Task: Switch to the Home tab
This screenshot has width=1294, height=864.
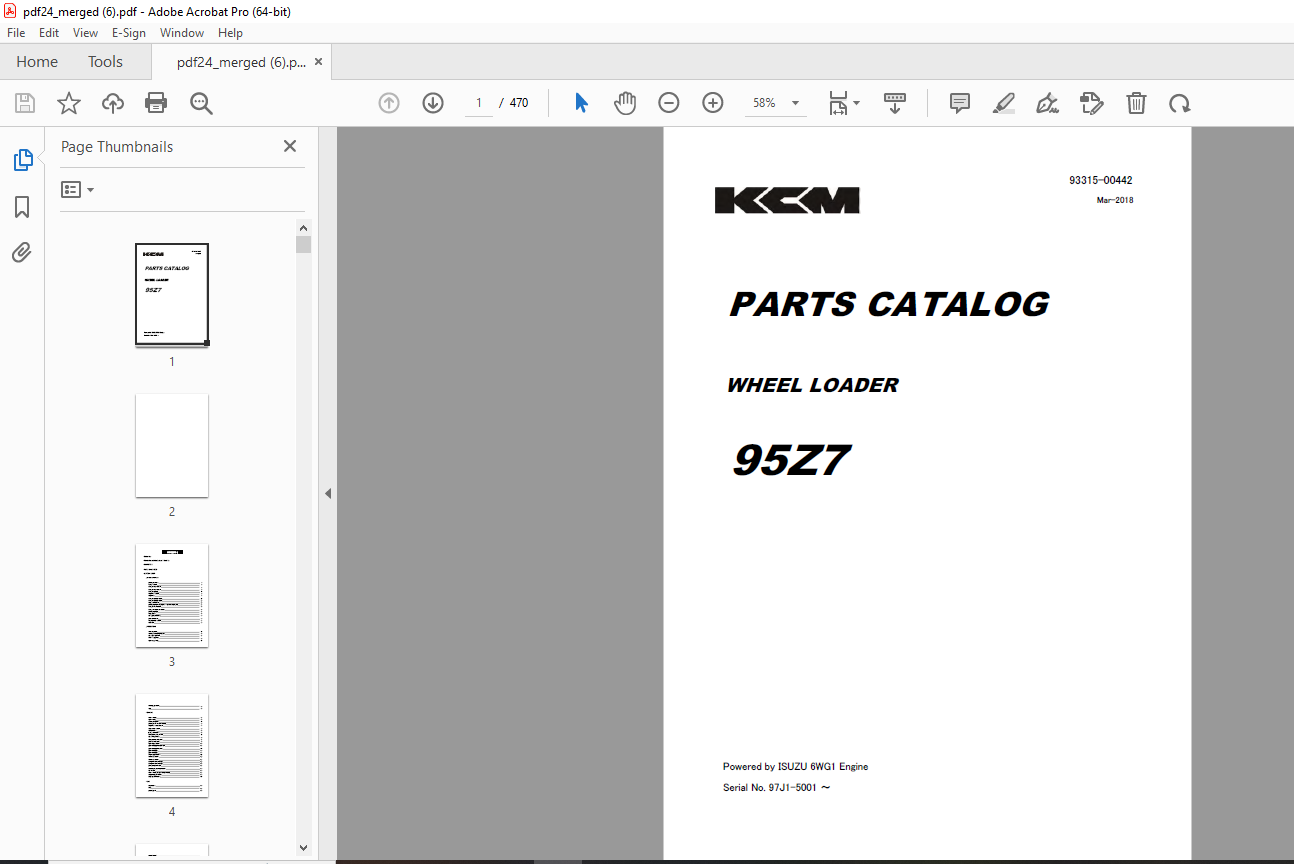Action: (x=37, y=62)
